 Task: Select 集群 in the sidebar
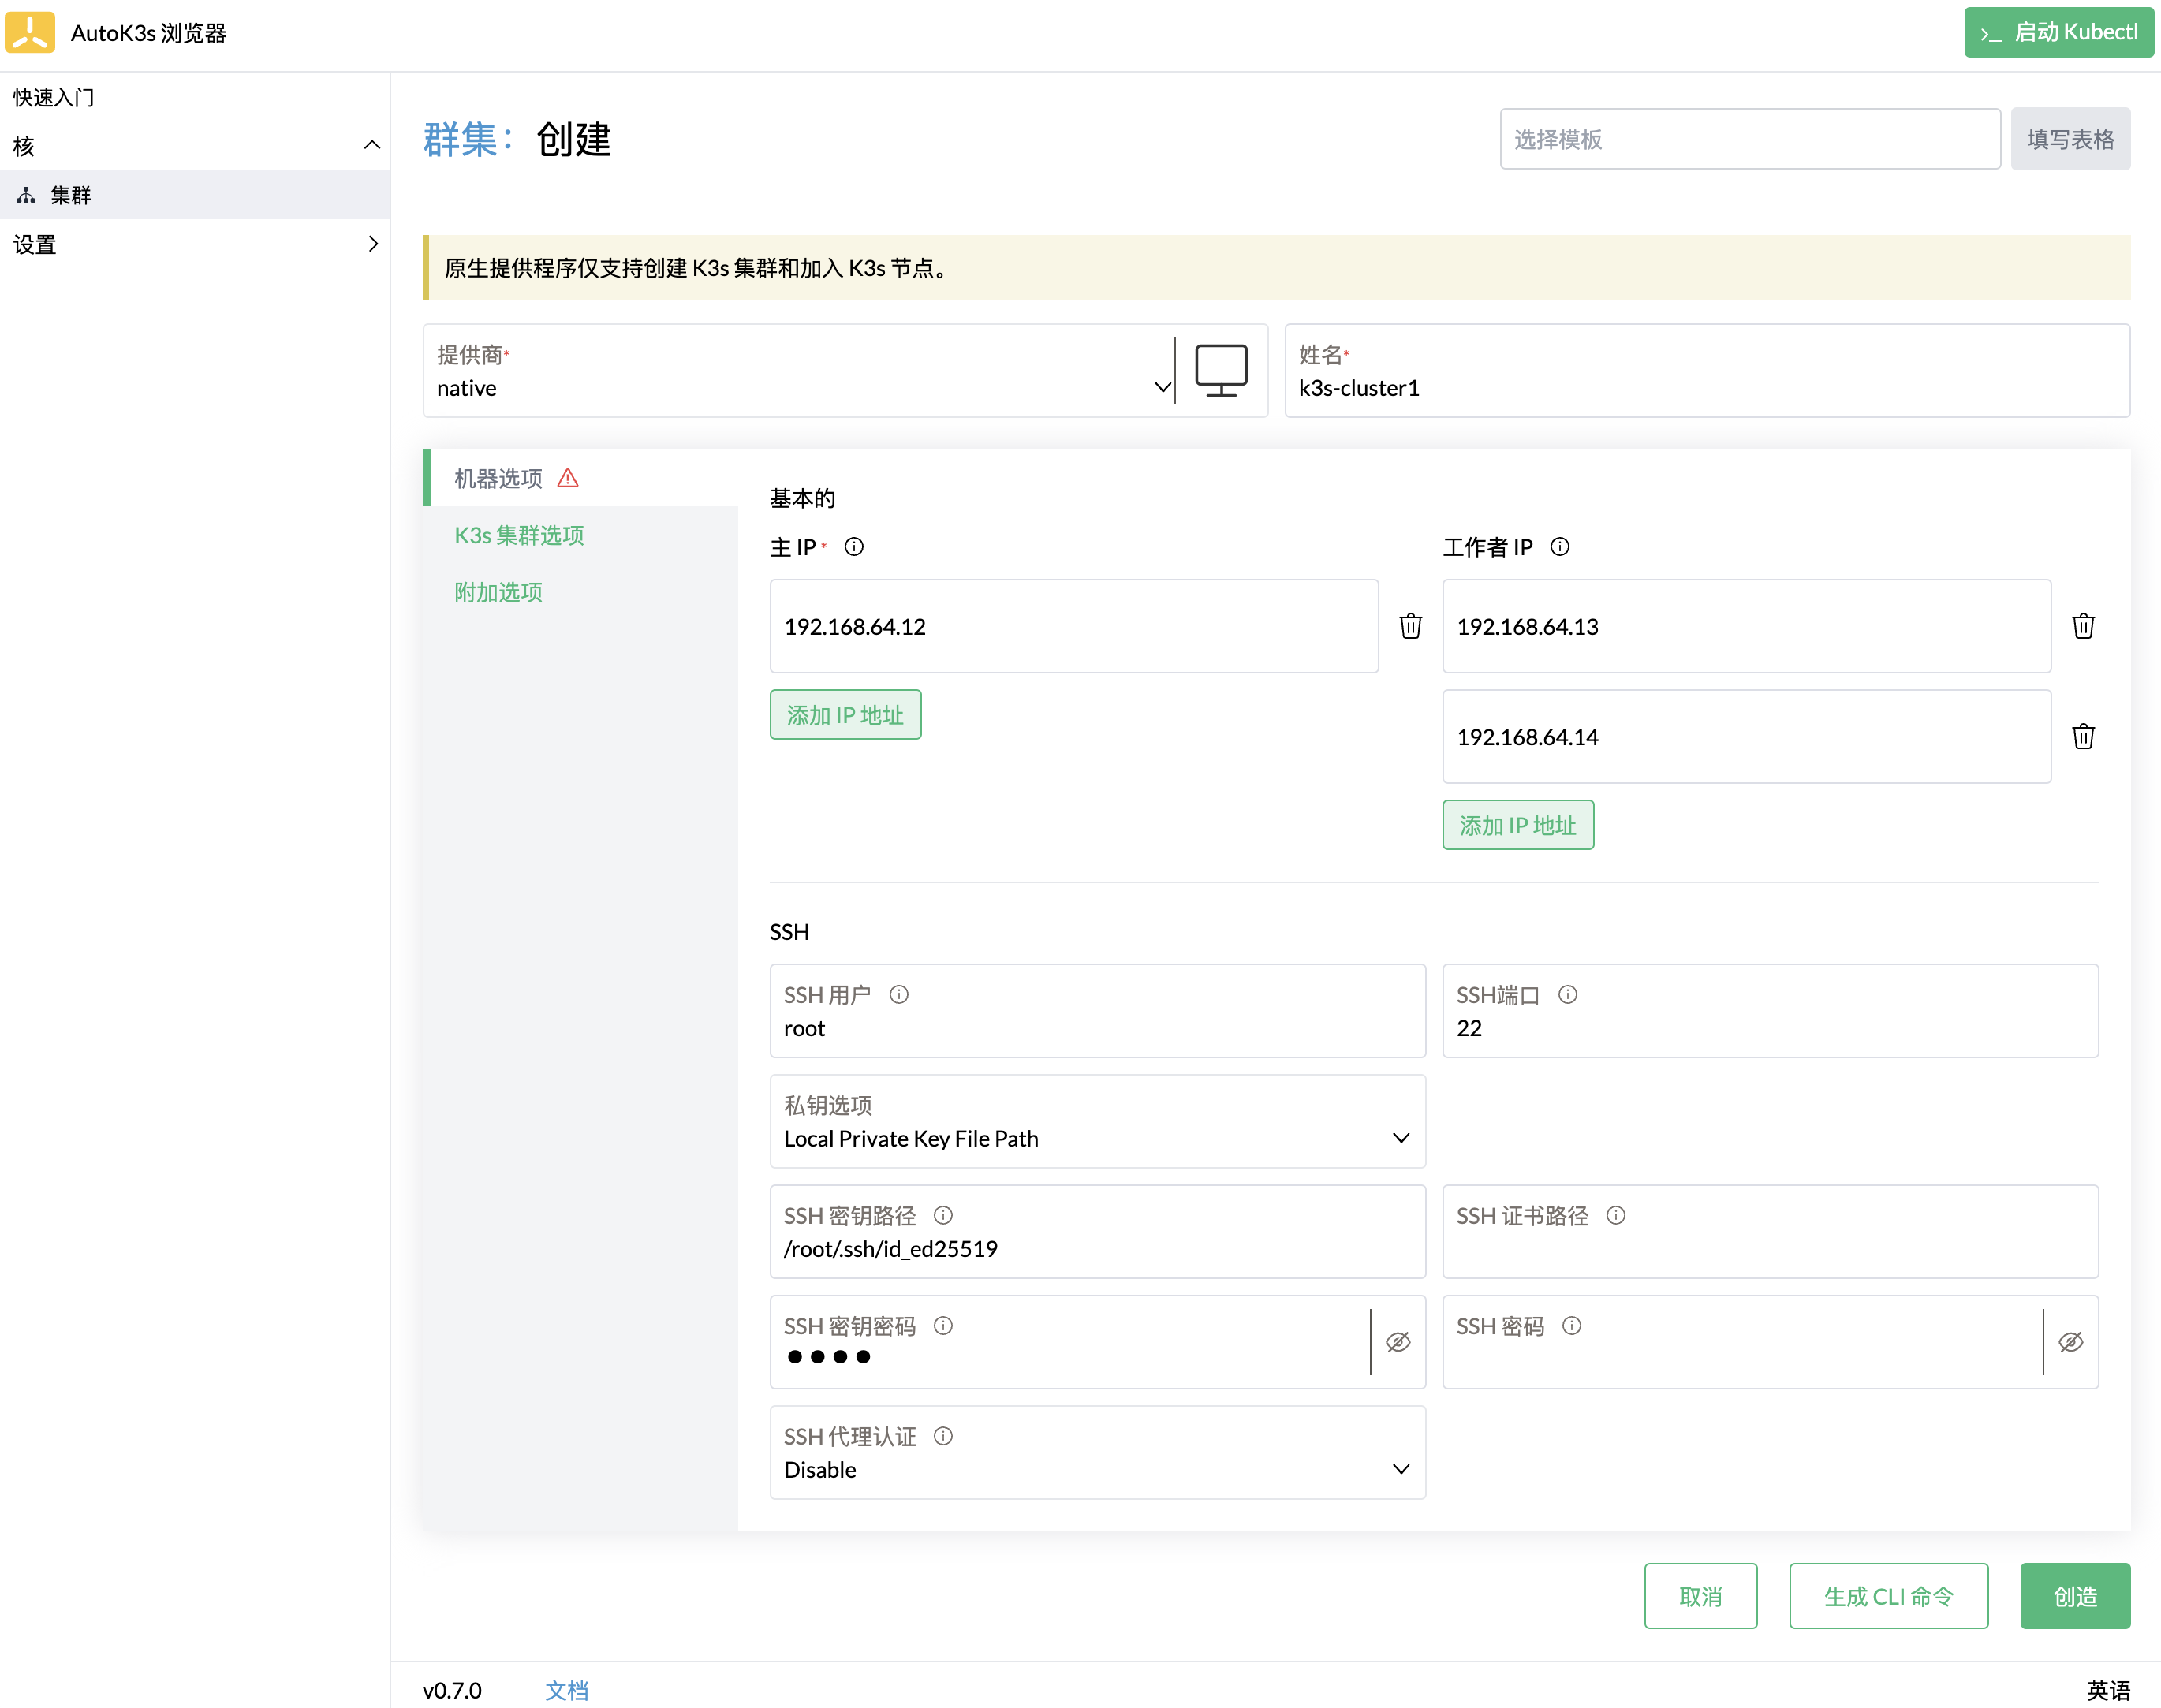coord(195,195)
